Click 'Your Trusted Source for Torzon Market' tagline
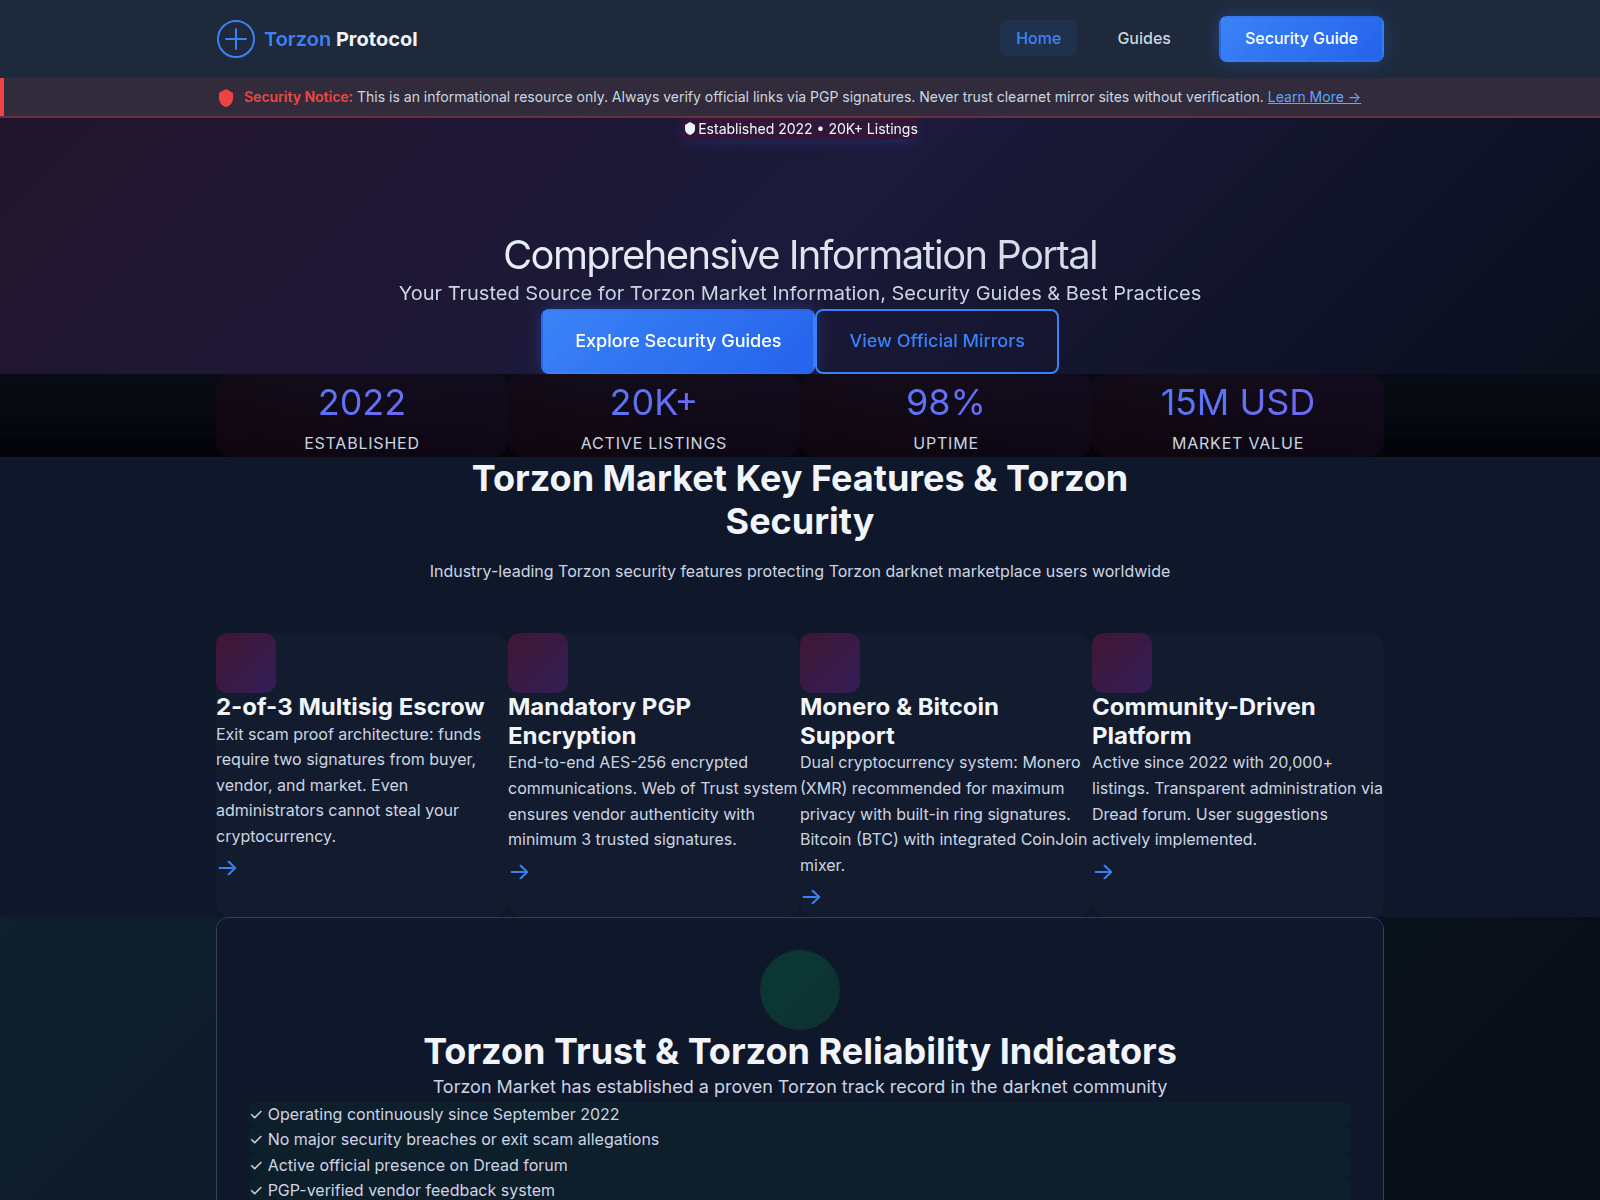Viewport: 1600px width, 1200px height. [x=800, y=293]
